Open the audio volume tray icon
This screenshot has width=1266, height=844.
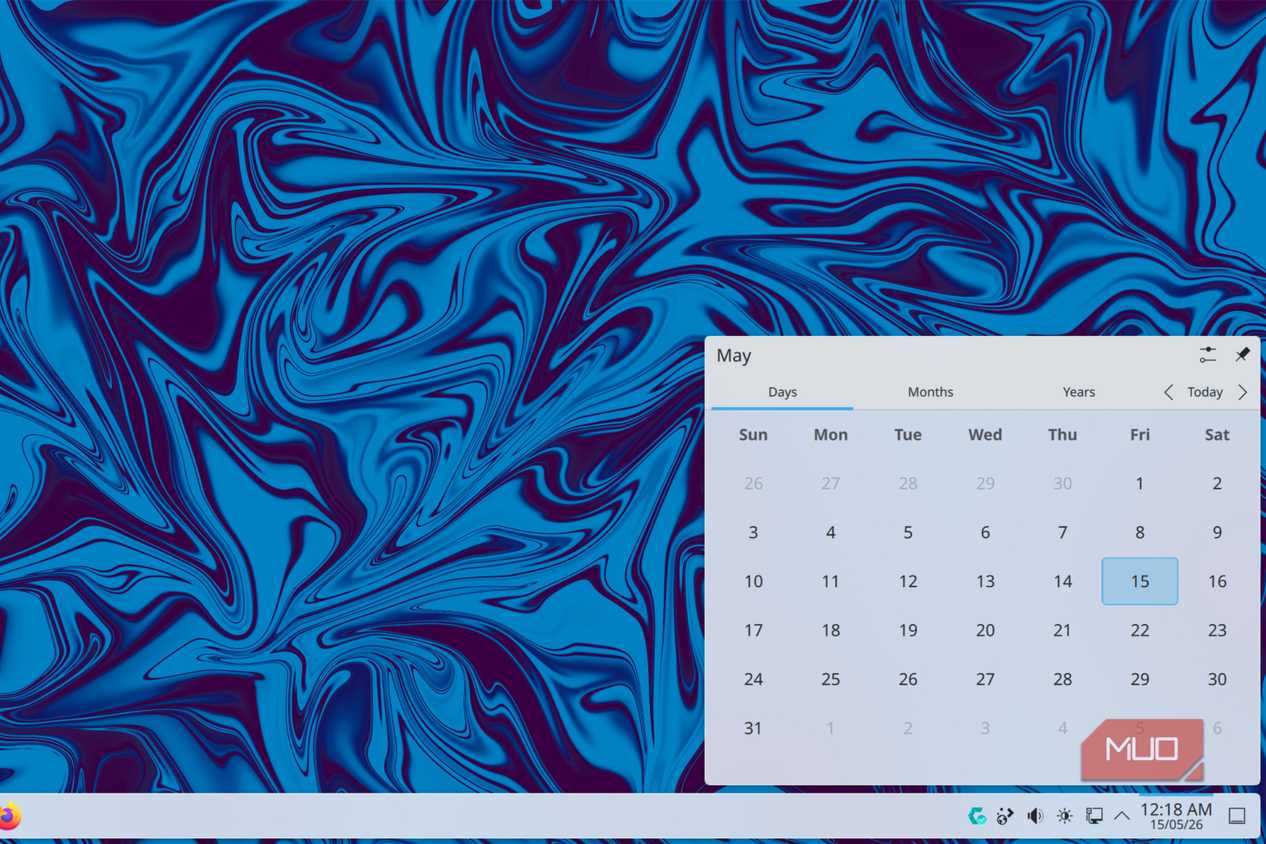coord(1035,816)
